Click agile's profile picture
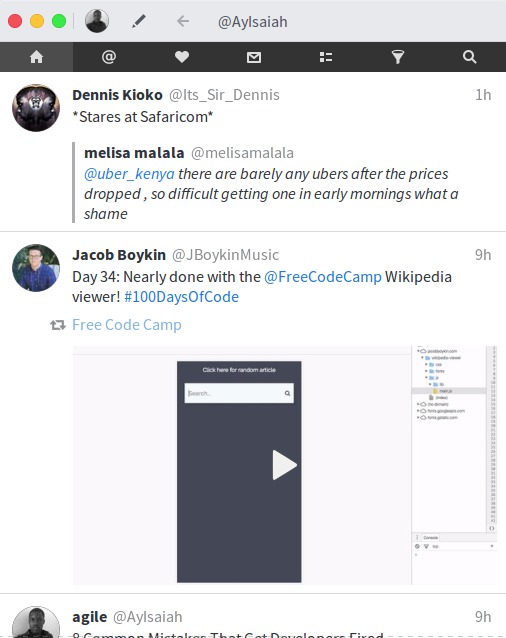Image resolution: width=506 pixels, height=638 pixels. (x=36, y=623)
